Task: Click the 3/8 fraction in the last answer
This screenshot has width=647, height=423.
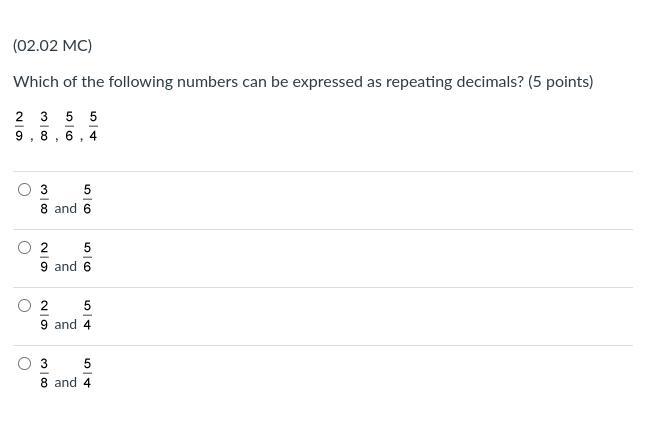Action: [x=44, y=373]
